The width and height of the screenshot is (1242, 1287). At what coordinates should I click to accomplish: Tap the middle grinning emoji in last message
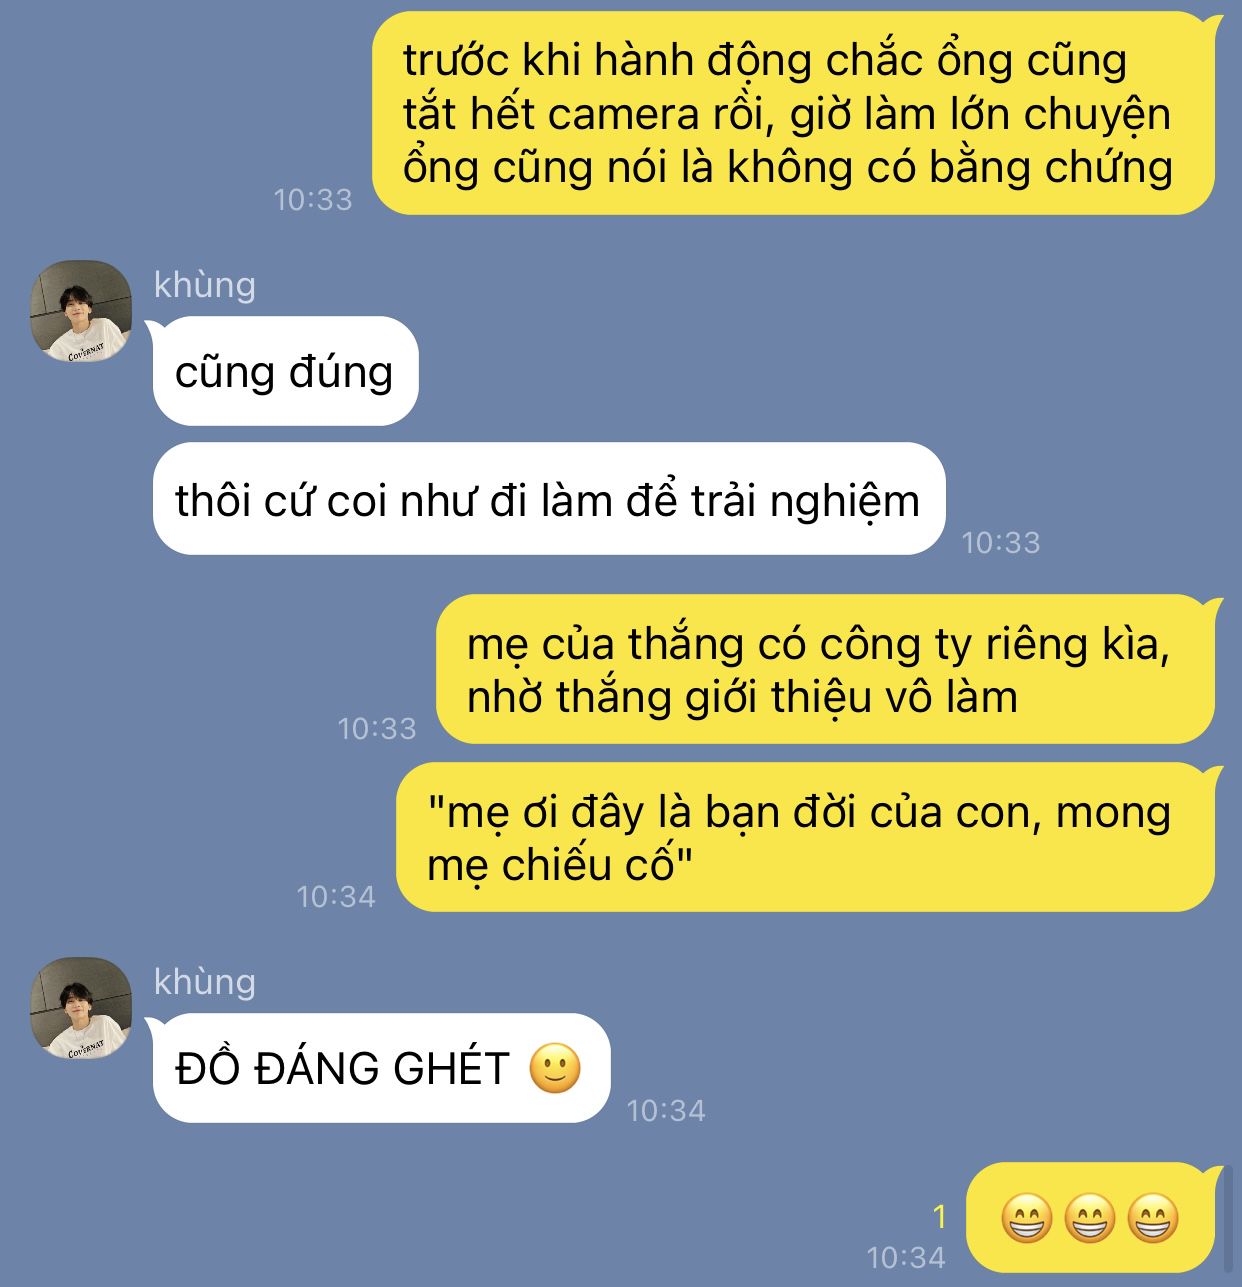click(x=1089, y=1218)
